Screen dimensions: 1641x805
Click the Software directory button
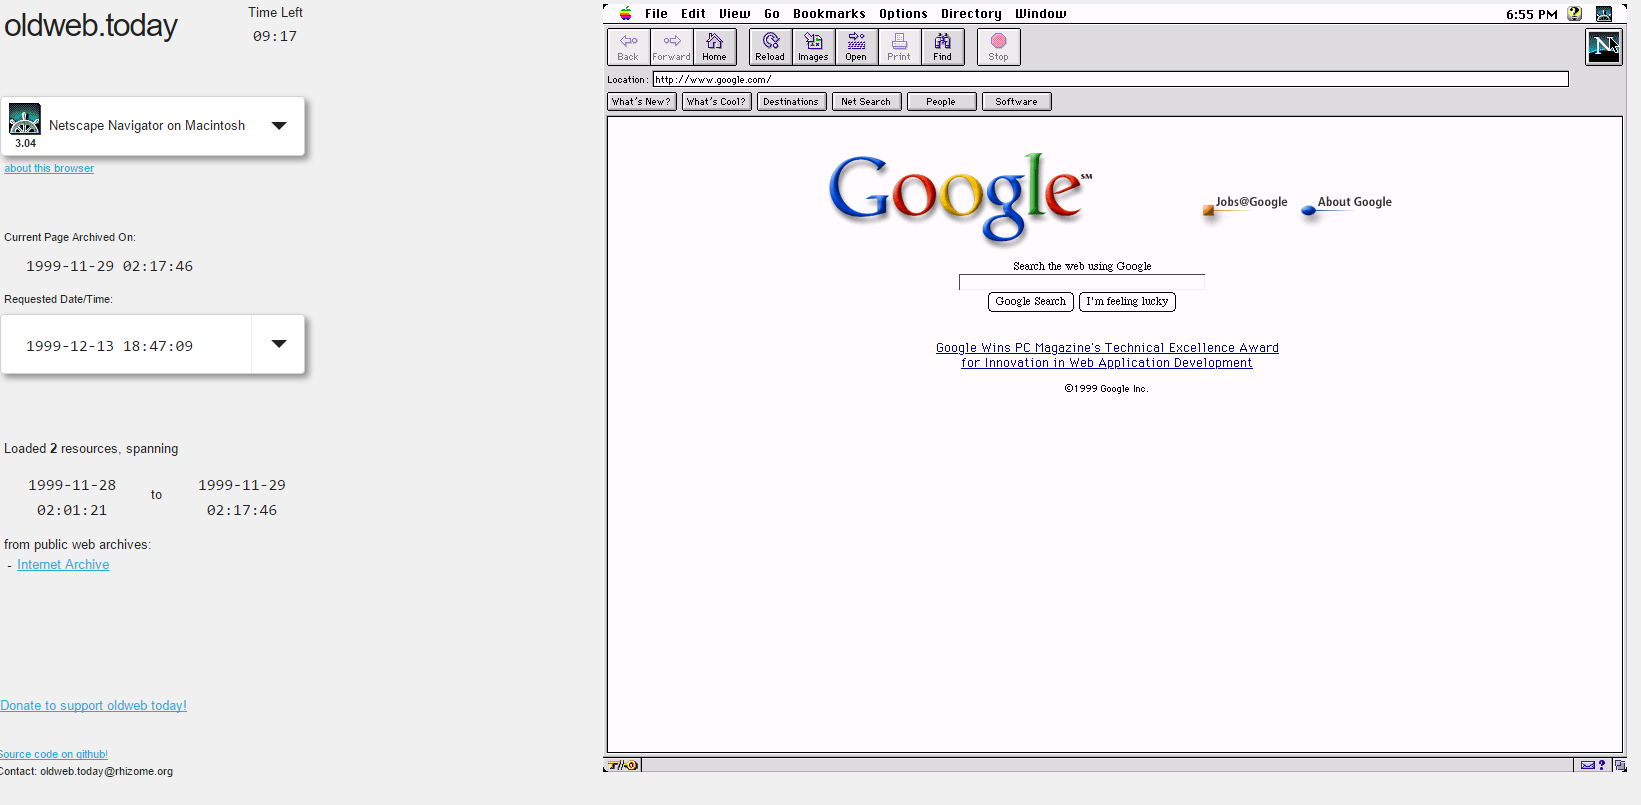coord(1016,101)
